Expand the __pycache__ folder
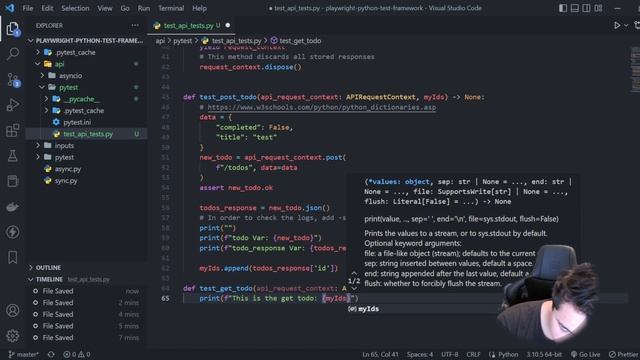Viewport: 640px width, 360px height. coord(86,99)
